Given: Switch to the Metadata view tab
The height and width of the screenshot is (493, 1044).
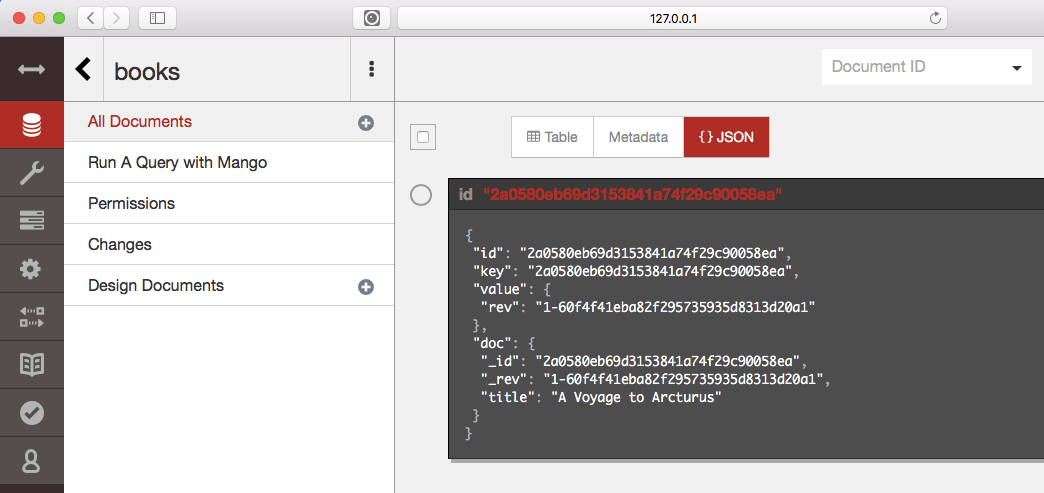Looking at the screenshot, I should click(x=638, y=137).
